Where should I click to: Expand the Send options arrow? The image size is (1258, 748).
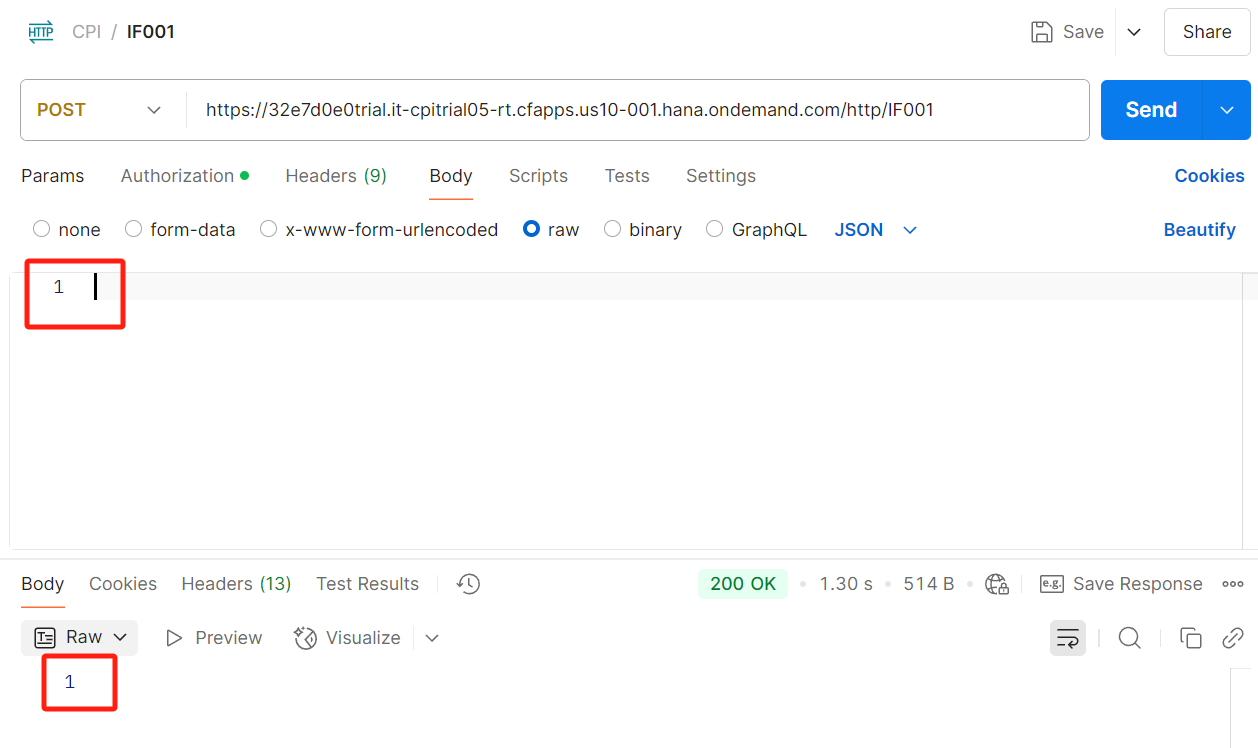tap(1227, 110)
